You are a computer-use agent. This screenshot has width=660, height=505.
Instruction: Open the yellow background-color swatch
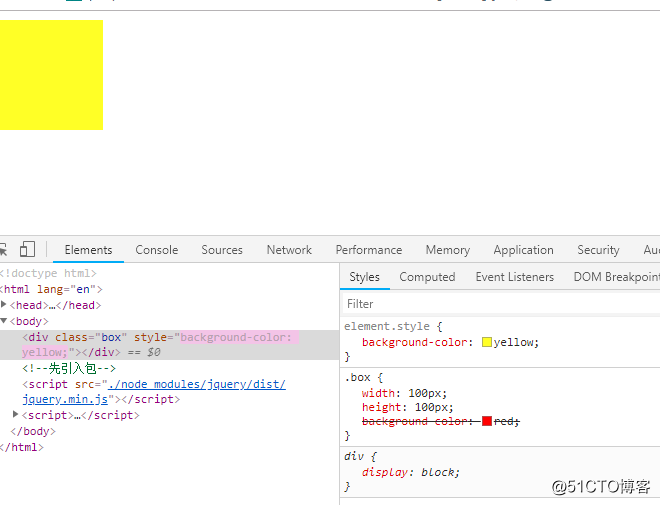click(487, 342)
